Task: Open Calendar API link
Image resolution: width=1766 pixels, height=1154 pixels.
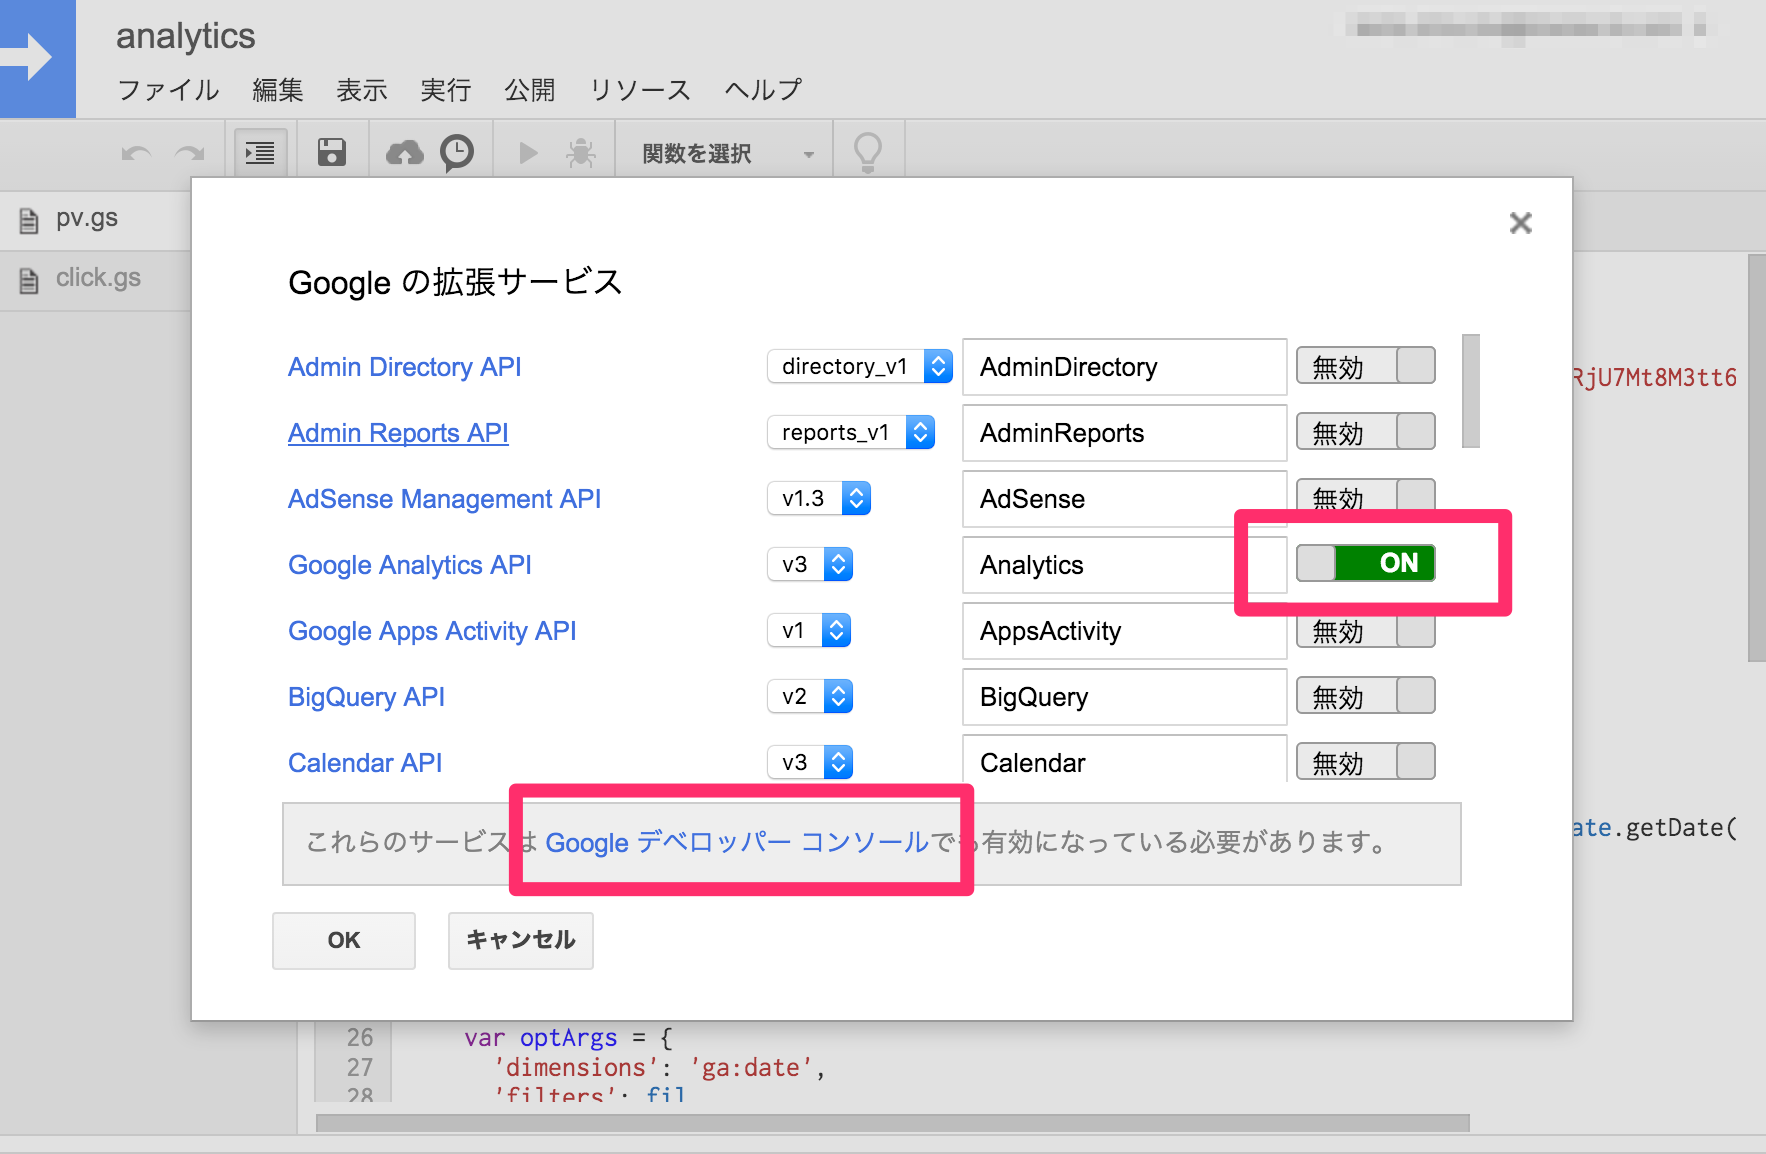Action: tap(365, 763)
